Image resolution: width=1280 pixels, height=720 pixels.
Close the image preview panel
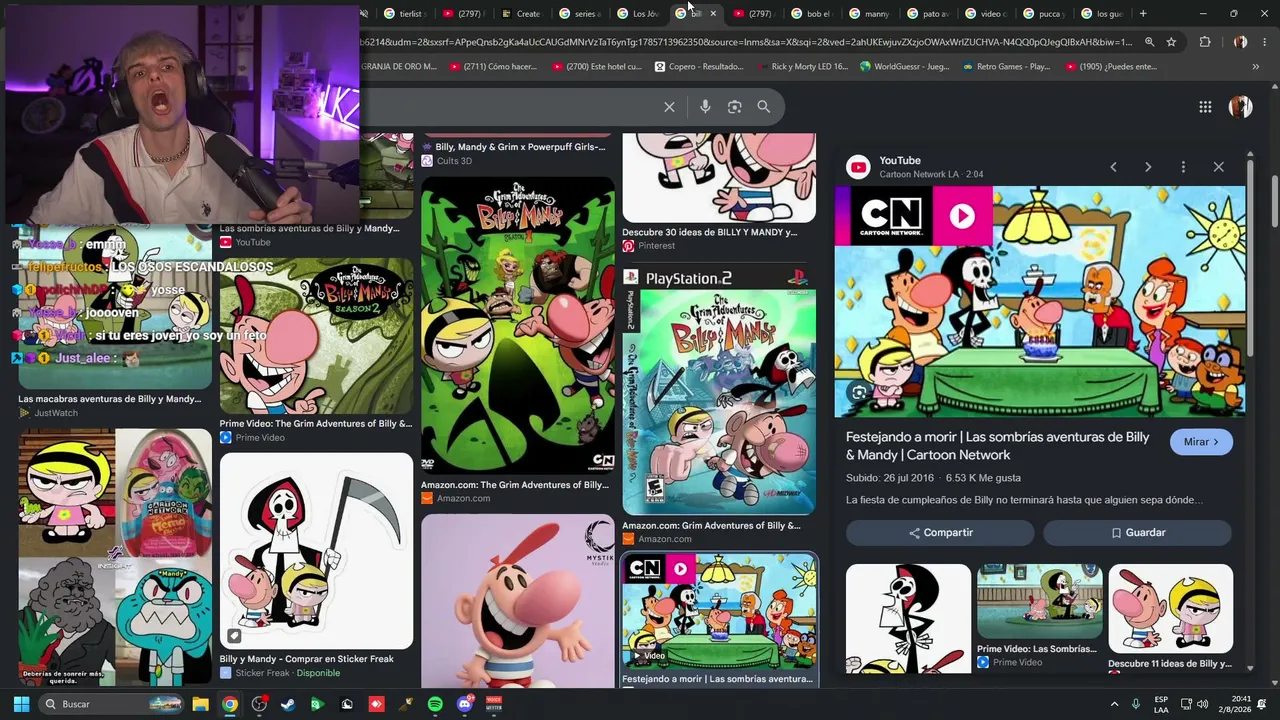click(1218, 167)
